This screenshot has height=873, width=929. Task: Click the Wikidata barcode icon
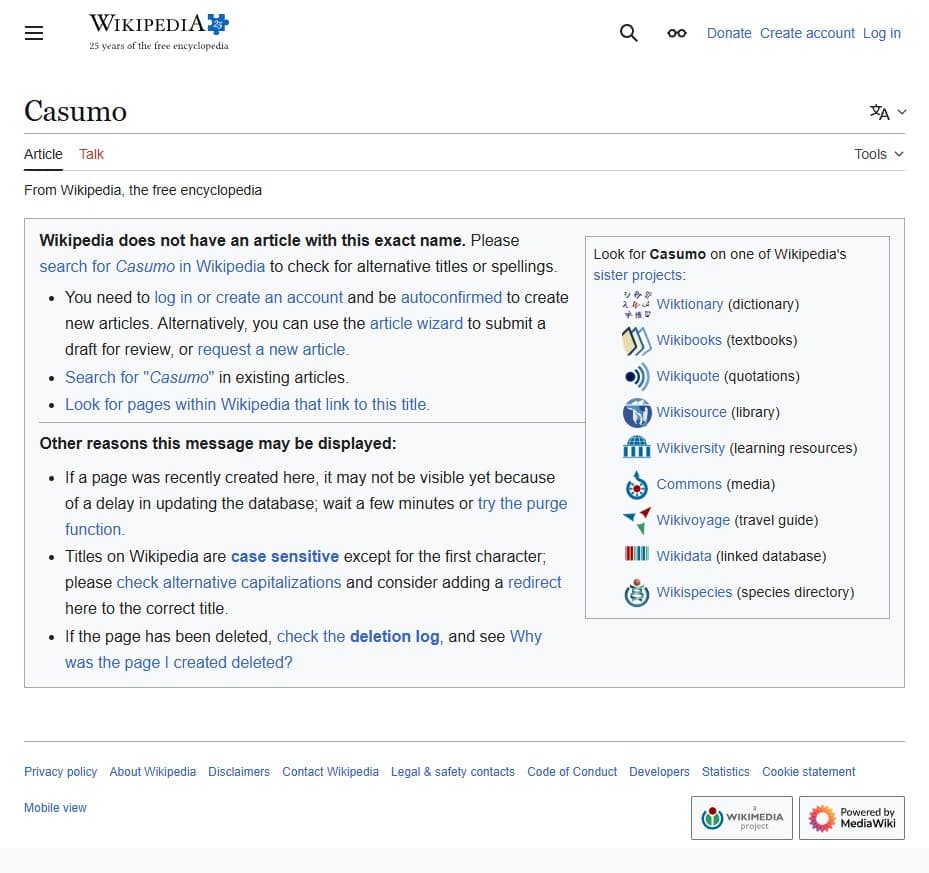637,554
